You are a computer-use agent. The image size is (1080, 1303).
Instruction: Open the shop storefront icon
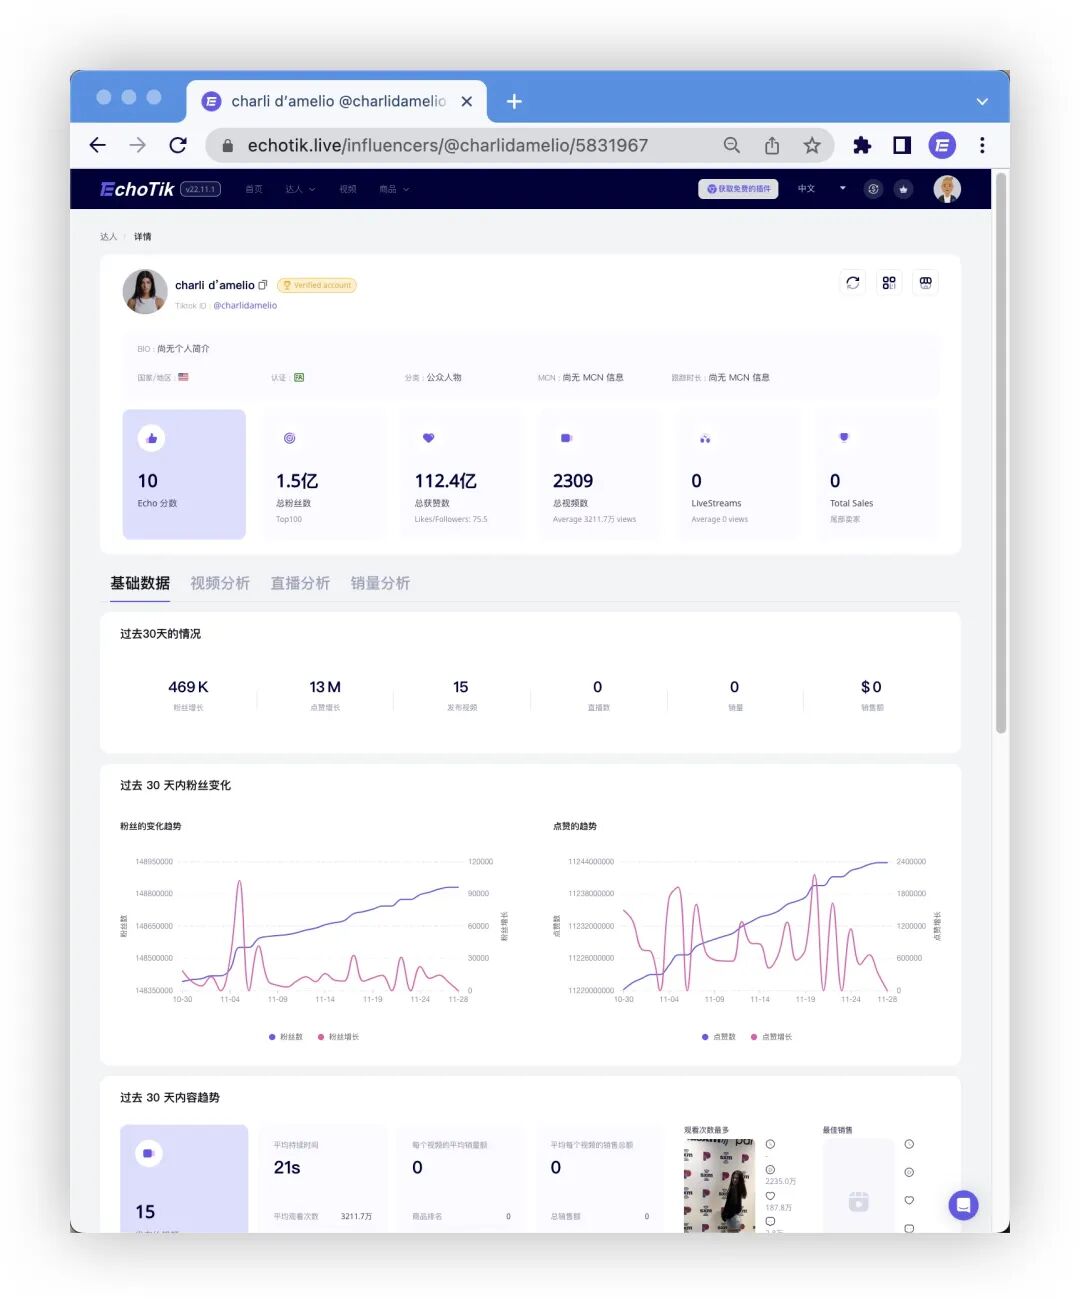pos(926,283)
